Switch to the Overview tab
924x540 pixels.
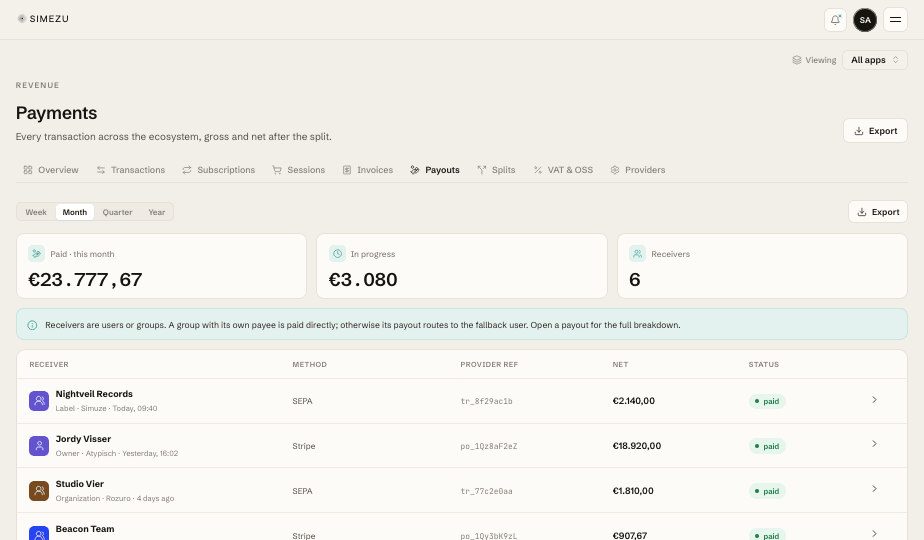(x=51, y=170)
